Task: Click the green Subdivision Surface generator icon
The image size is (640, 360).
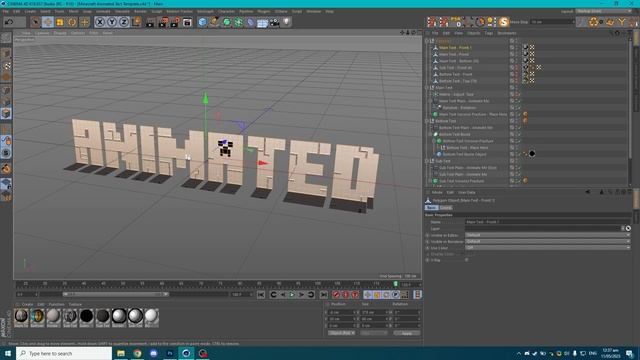Action: click(x=227, y=22)
